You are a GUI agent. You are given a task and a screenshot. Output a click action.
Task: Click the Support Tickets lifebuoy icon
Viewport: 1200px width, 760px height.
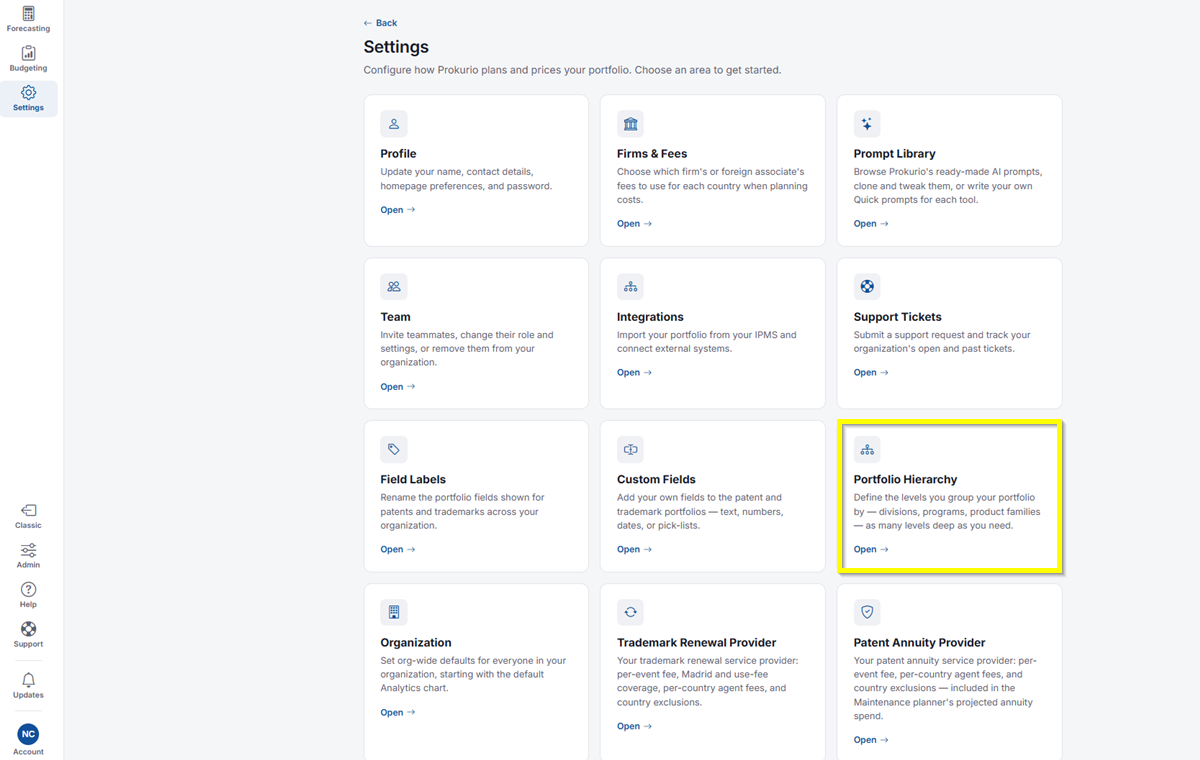(x=867, y=287)
